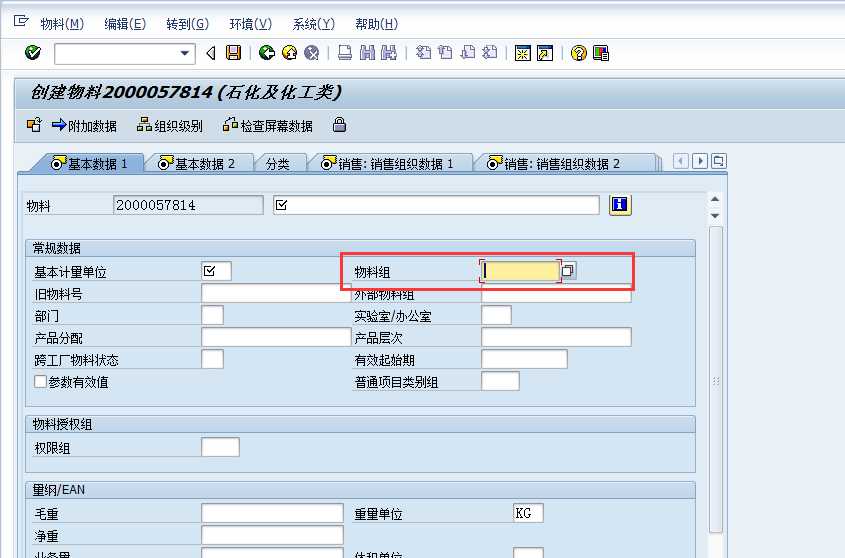The image size is (845, 558).
Task: Click the 权限组 input field
Action: pyautogui.click(x=220, y=447)
